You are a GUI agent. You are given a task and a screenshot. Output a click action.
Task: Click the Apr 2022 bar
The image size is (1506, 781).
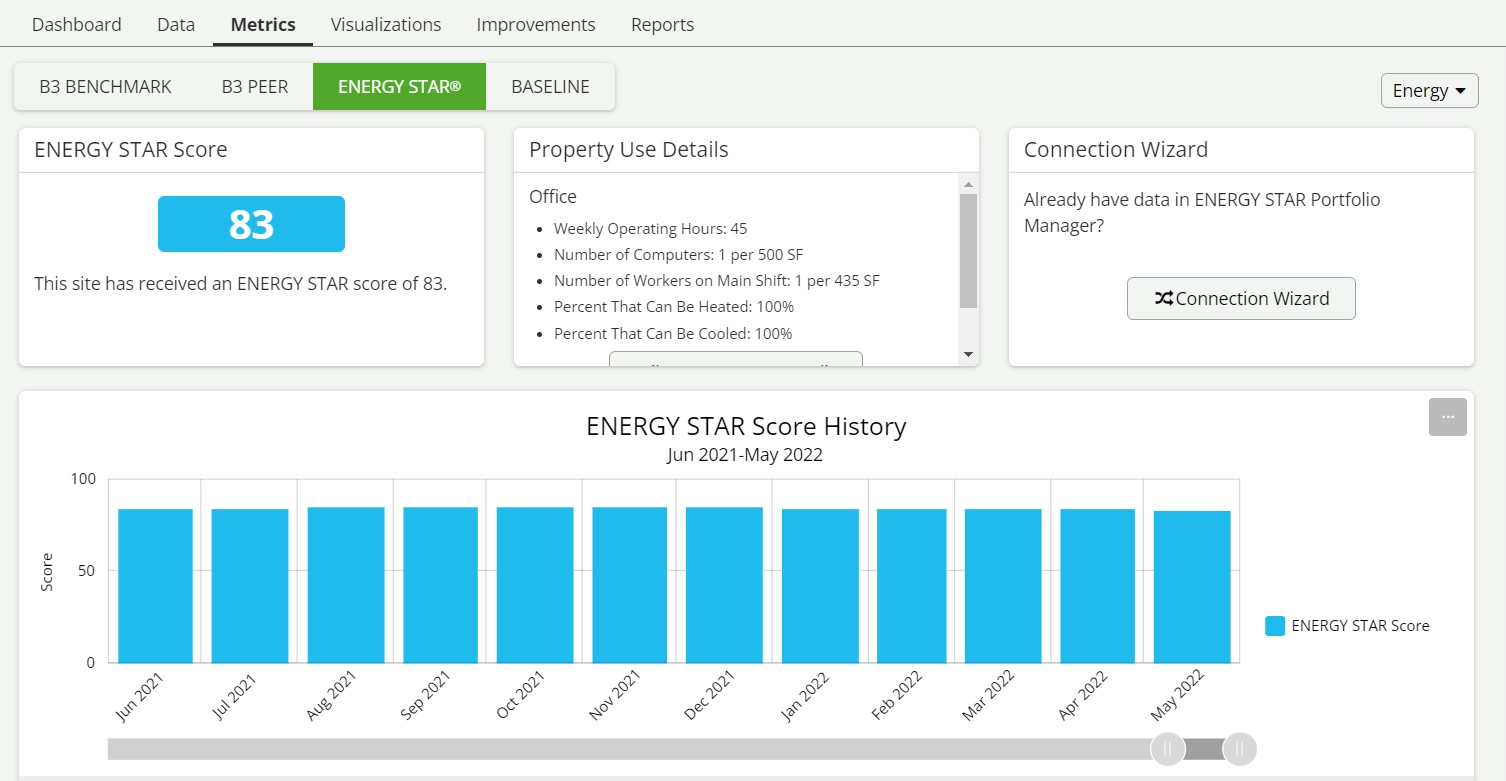(x=1098, y=586)
